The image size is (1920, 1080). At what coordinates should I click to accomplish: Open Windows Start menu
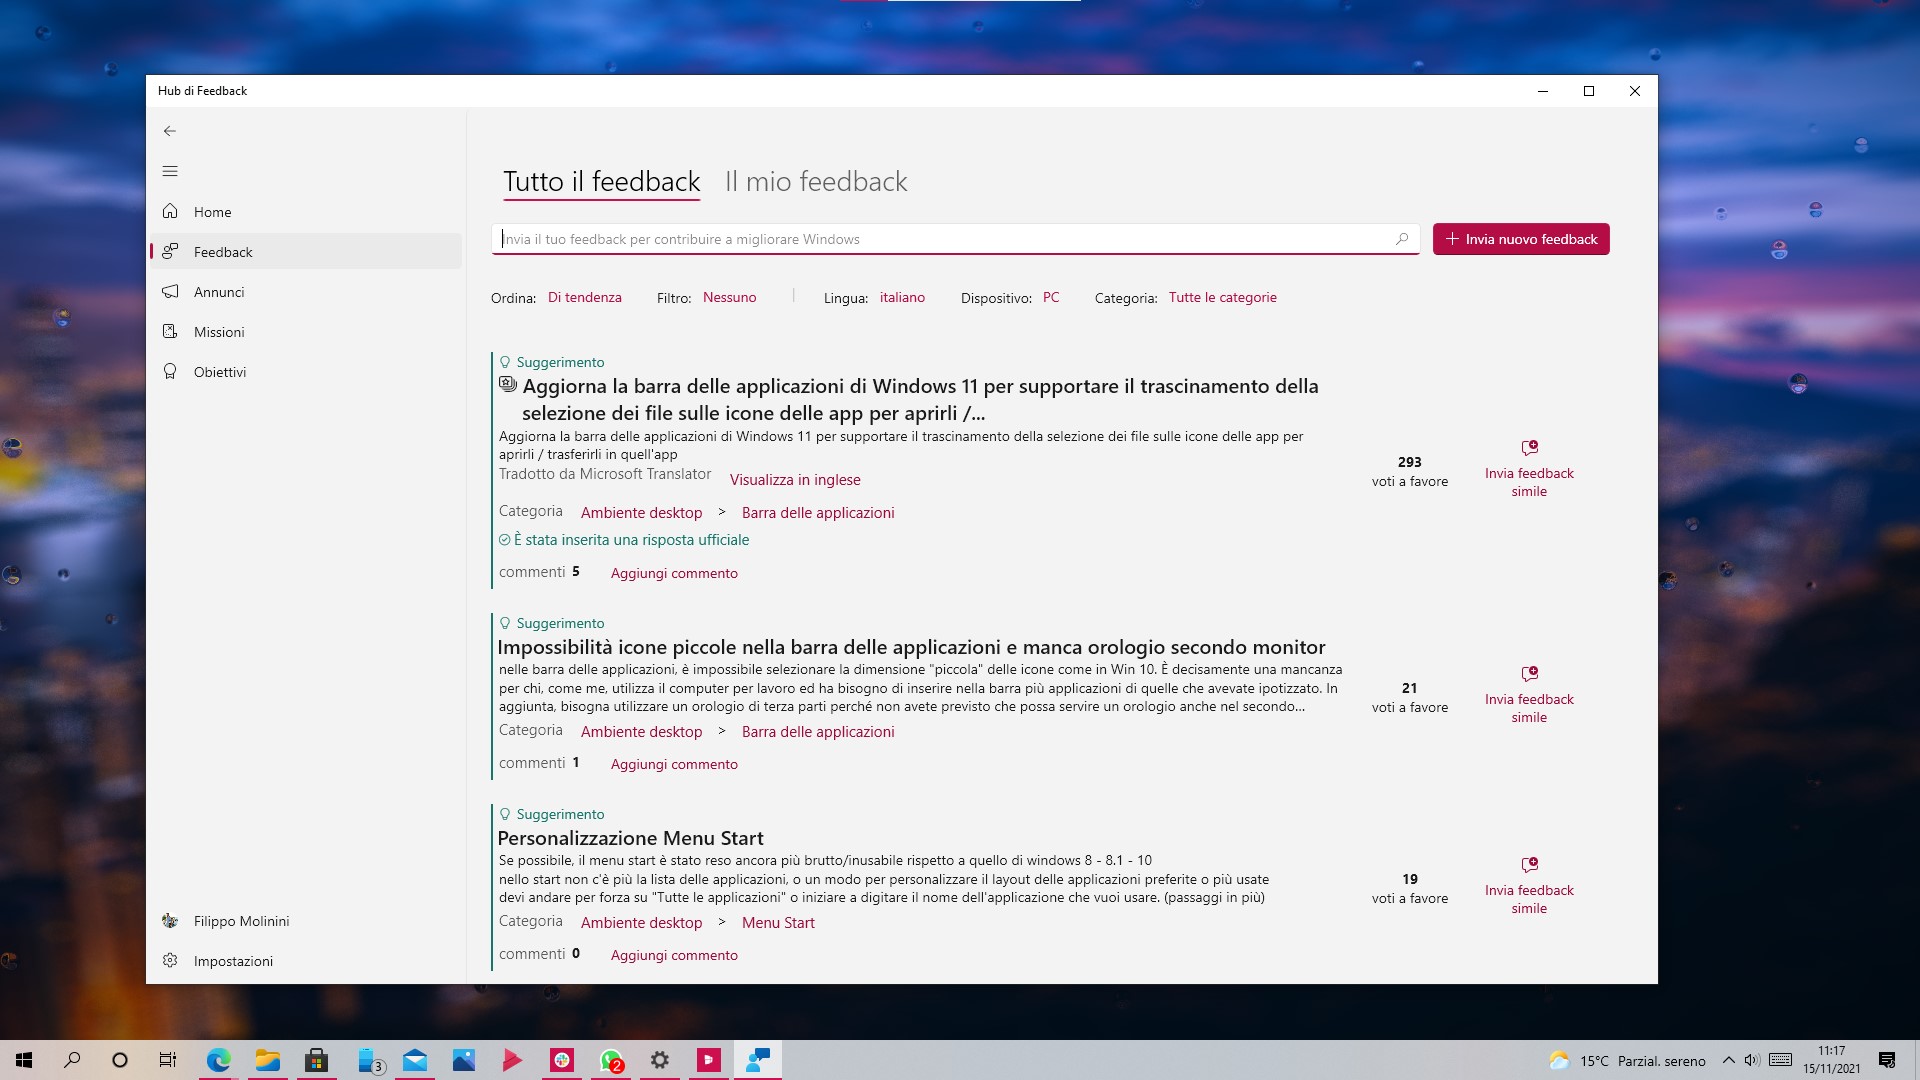[x=24, y=1060]
